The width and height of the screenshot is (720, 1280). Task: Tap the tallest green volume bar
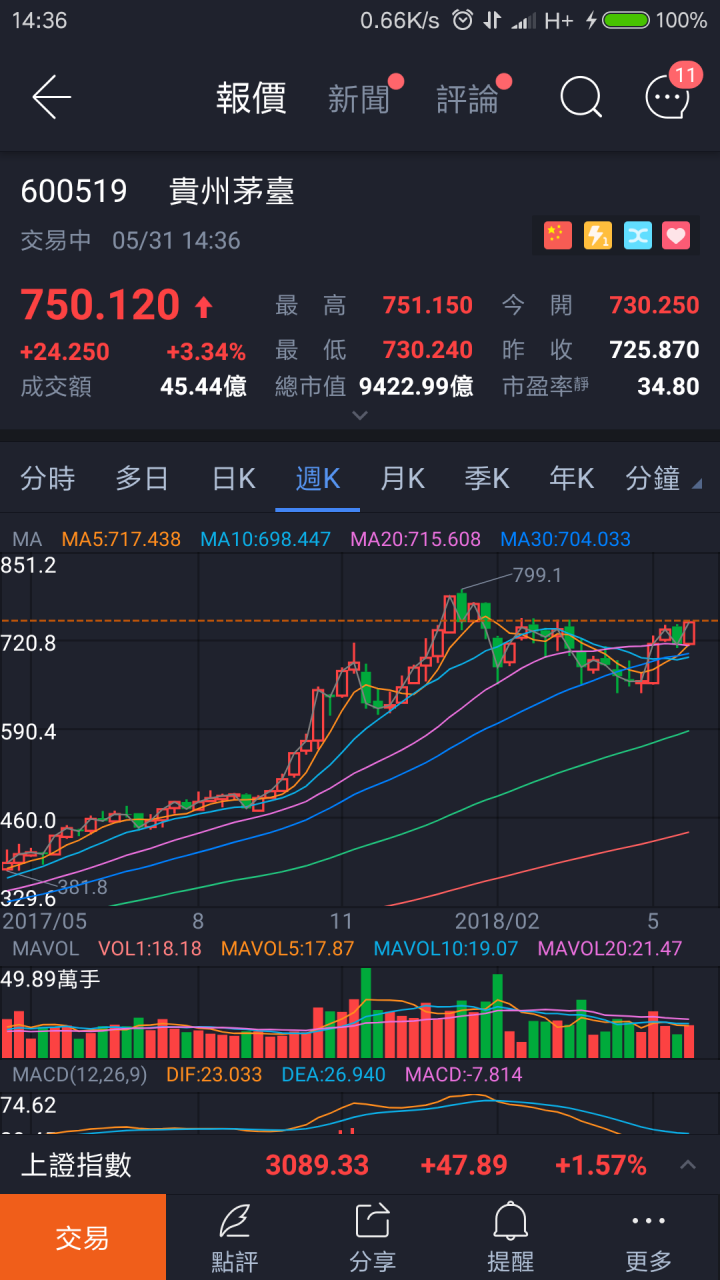click(x=366, y=1013)
